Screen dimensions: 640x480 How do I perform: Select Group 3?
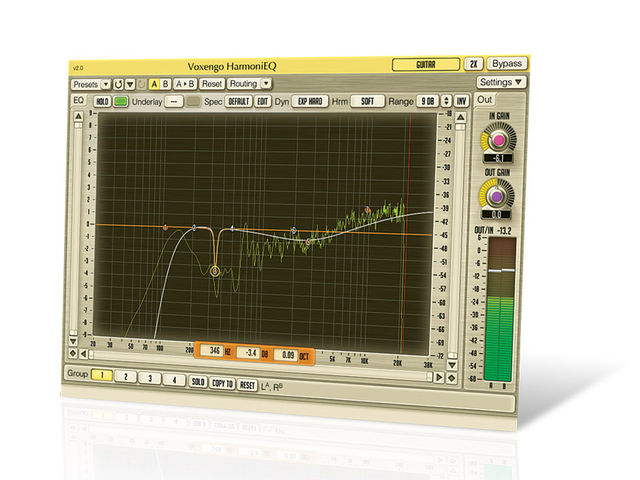tap(150, 378)
